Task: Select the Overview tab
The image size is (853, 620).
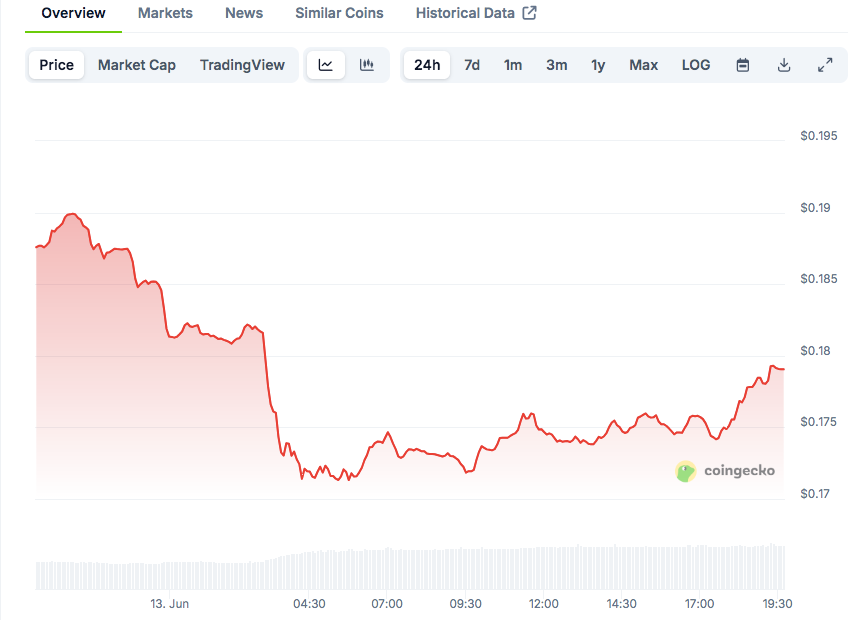Action: (x=73, y=13)
